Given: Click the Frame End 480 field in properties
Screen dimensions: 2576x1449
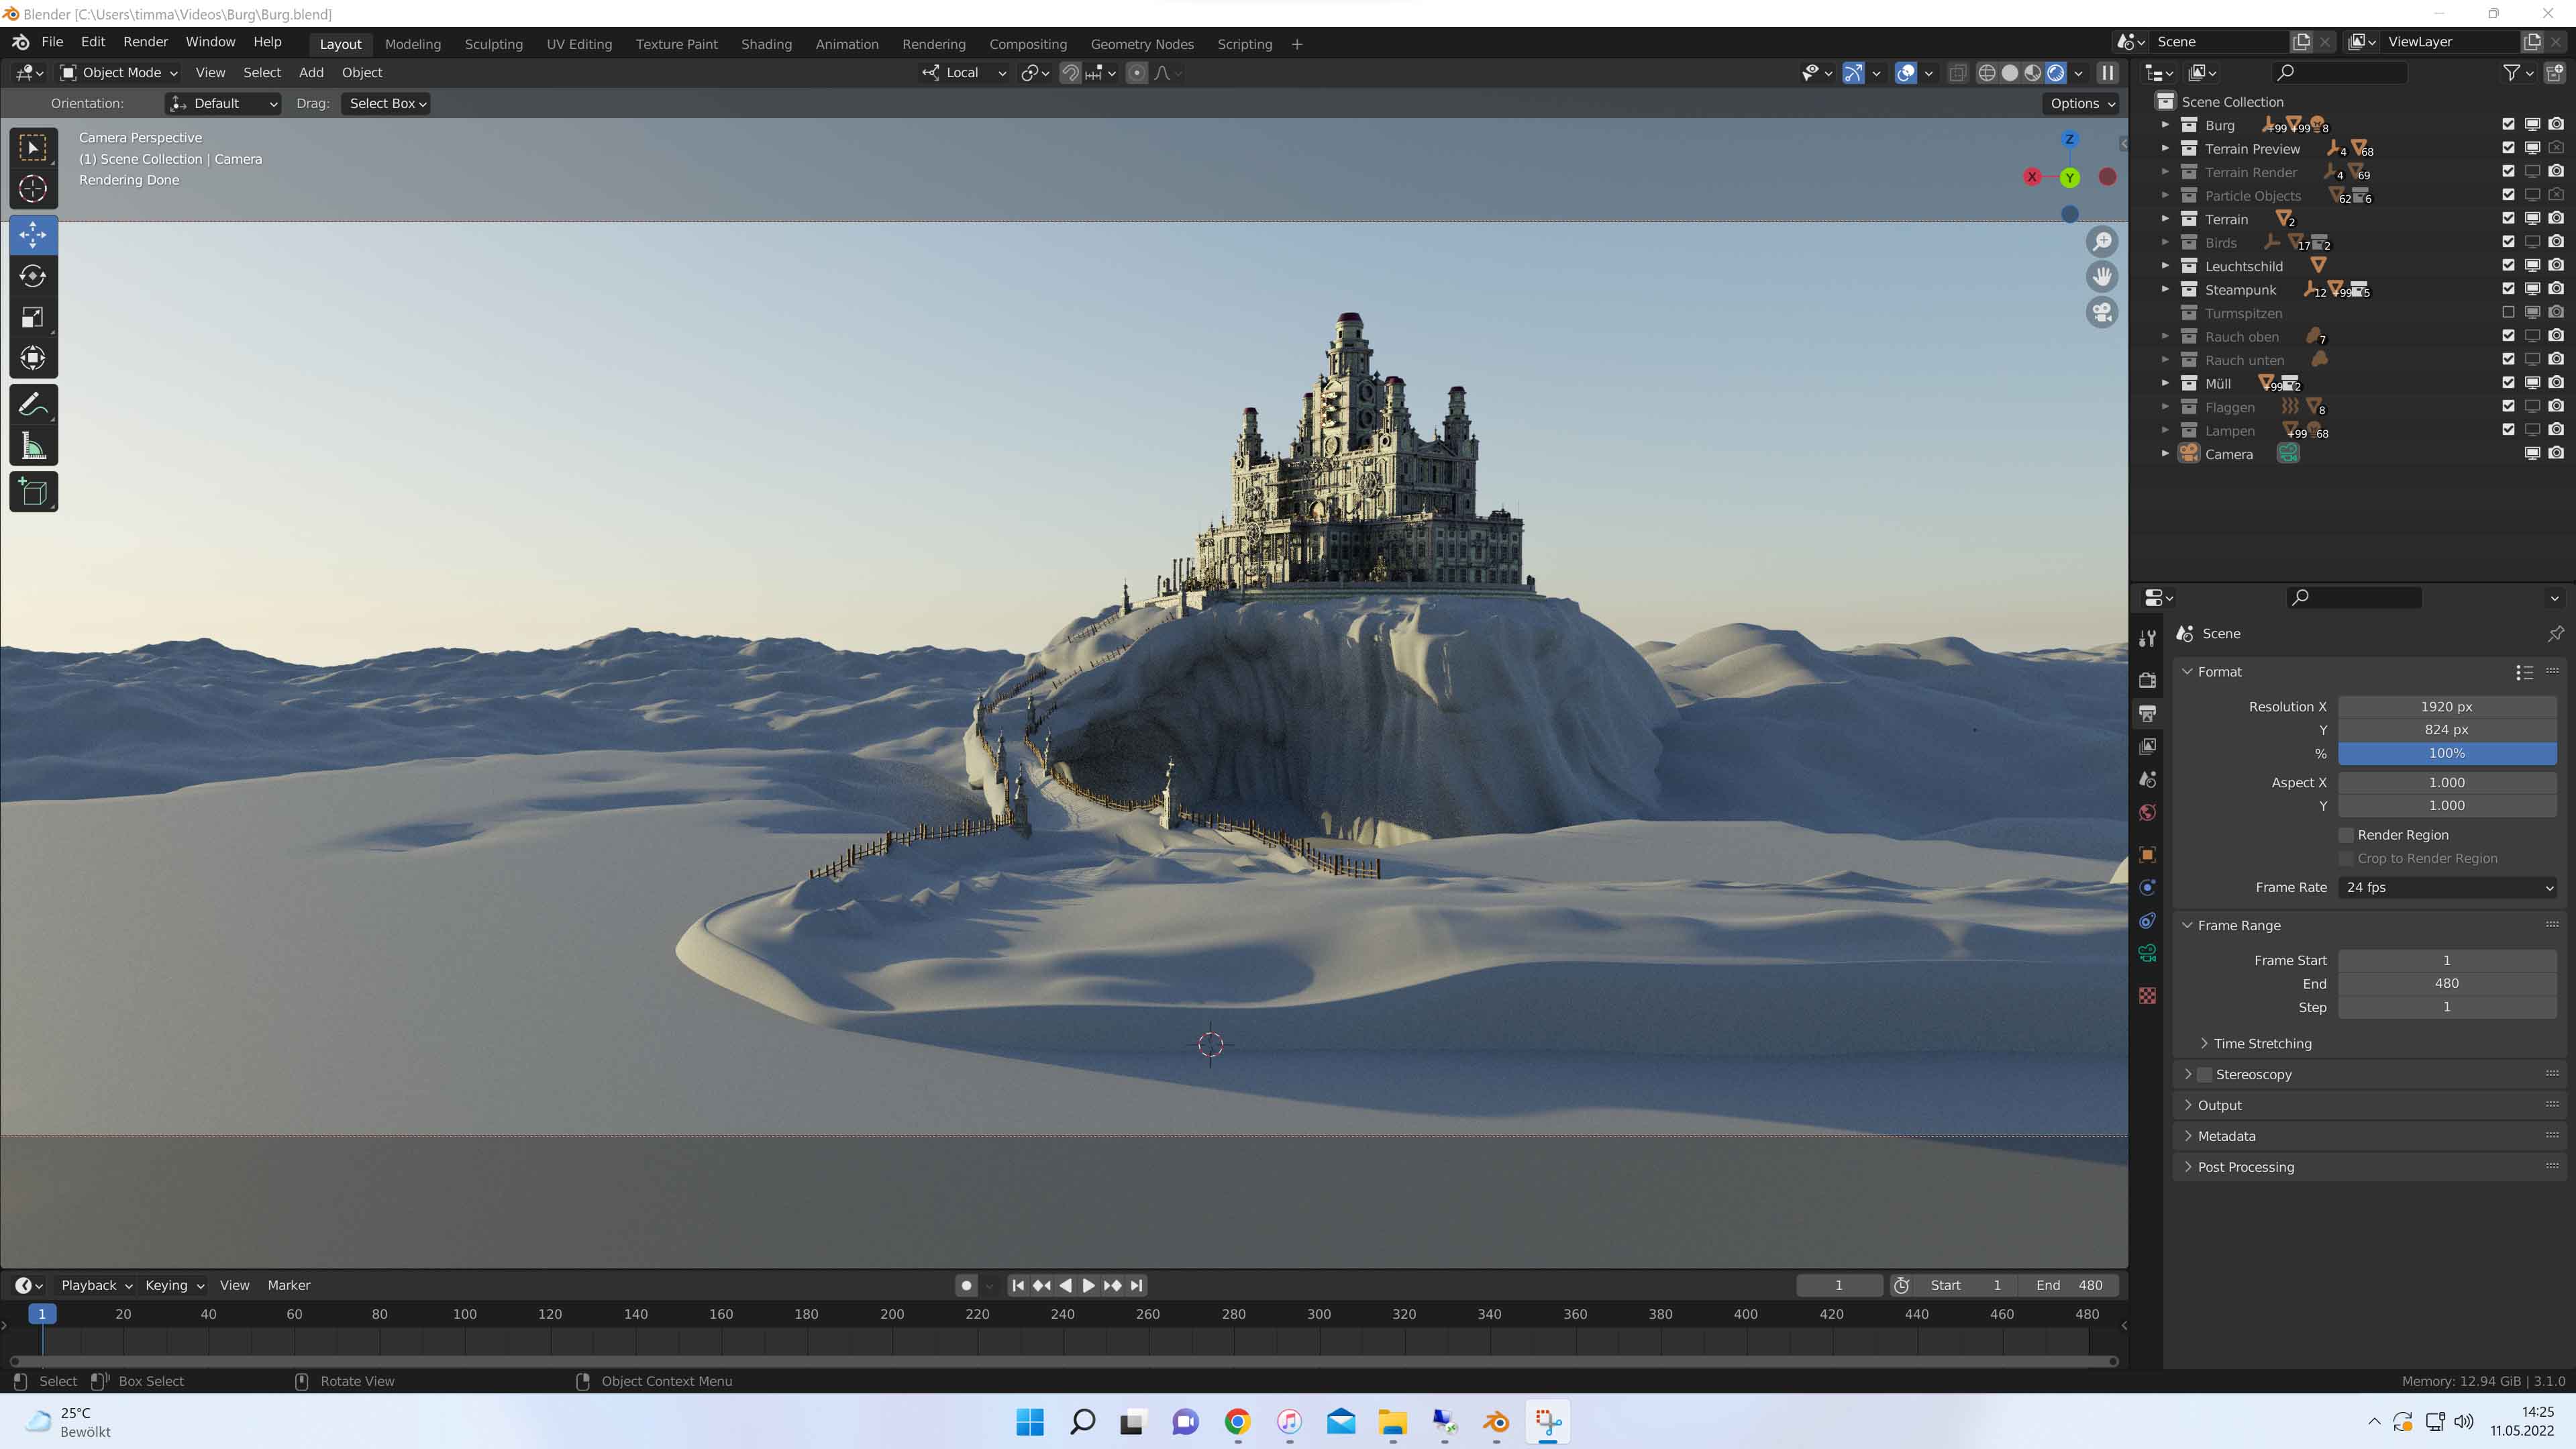Looking at the screenshot, I should click(2446, 984).
